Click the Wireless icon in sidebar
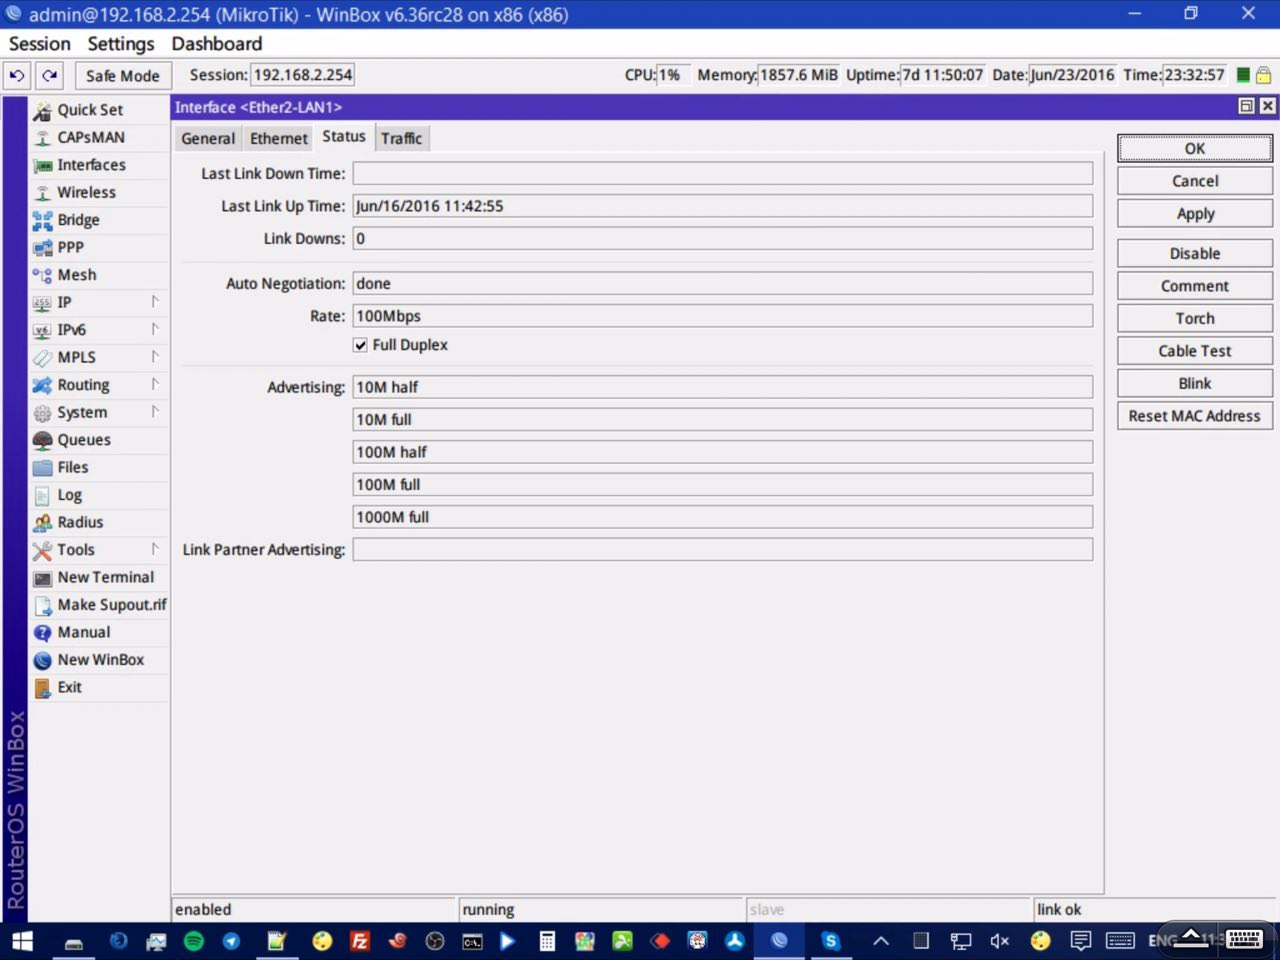Image resolution: width=1280 pixels, height=960 pixels. [42, 193]
